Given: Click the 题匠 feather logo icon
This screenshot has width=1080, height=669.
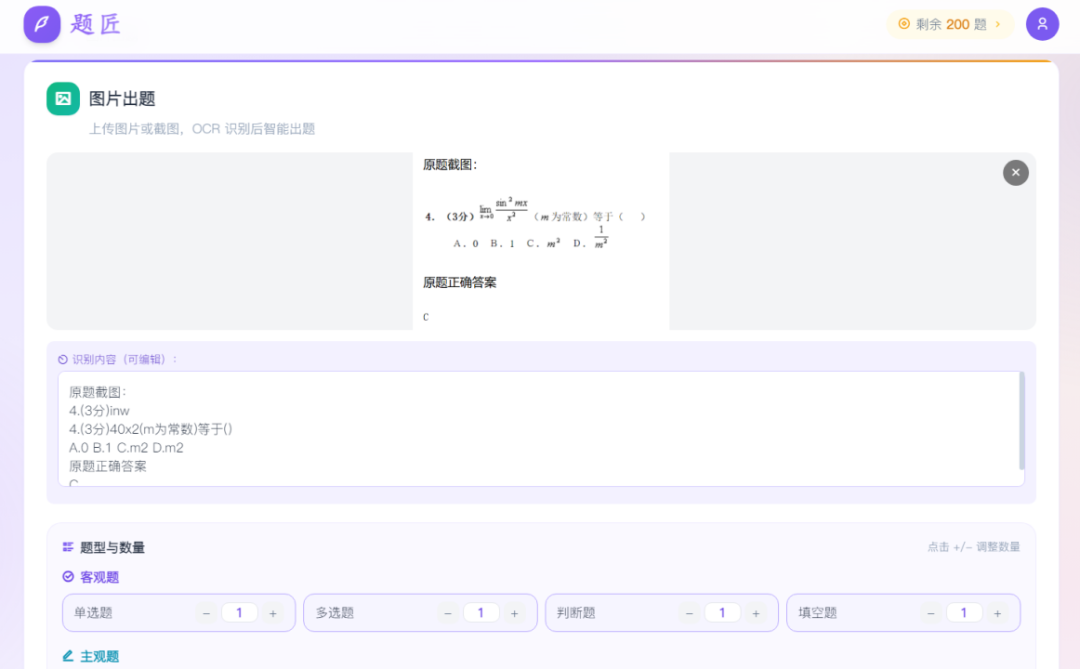Looking at the screenshot, I should 42,24.
